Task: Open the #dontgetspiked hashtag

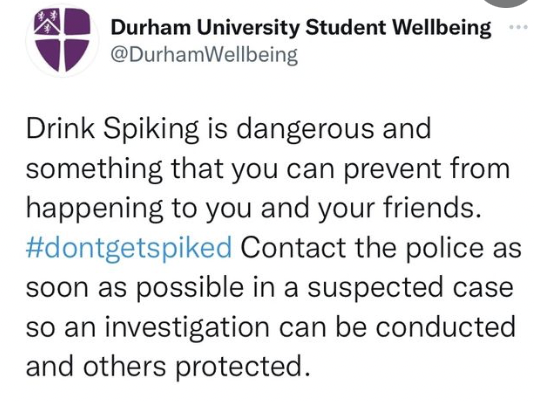Action: 129,248
